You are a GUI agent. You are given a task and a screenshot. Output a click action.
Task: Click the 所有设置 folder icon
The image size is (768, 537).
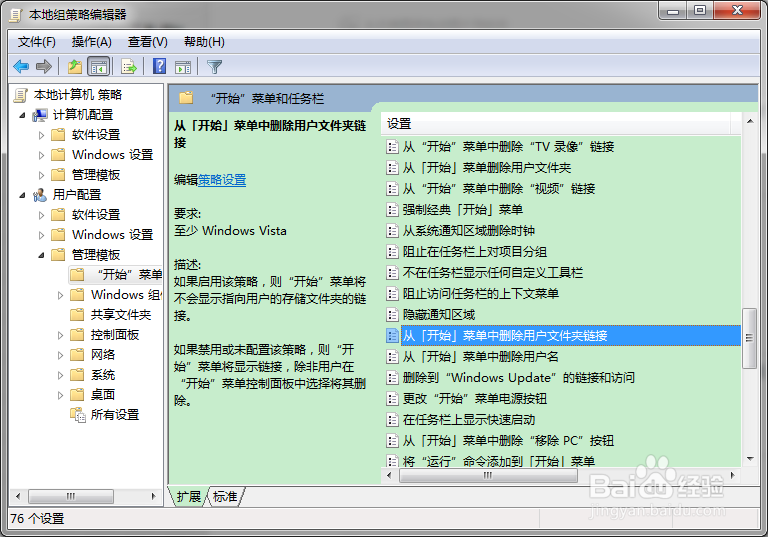click(78, 415)
